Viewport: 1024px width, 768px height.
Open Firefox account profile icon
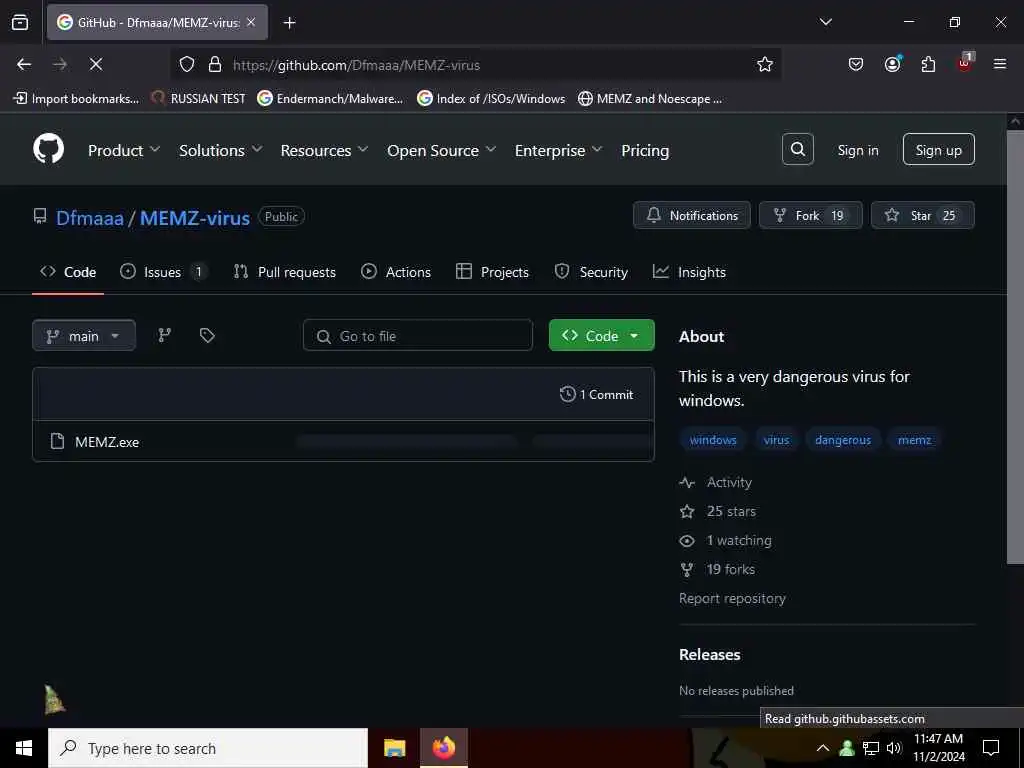pos(892,64)
